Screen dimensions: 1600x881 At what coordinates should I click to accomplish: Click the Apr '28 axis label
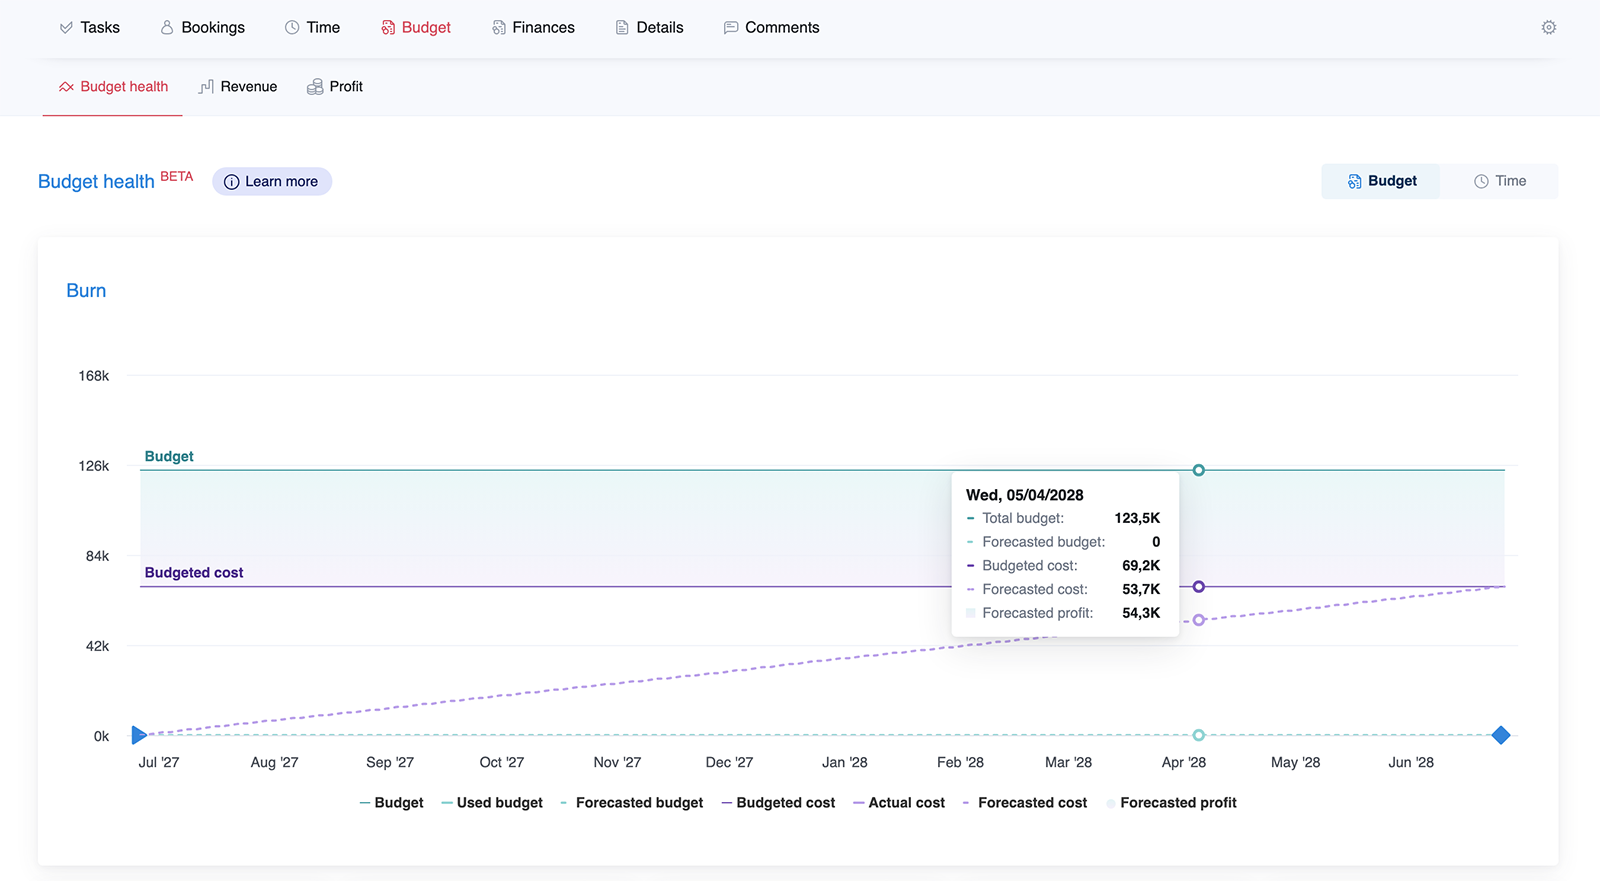pyautogui.click(x=1184, y=763)
